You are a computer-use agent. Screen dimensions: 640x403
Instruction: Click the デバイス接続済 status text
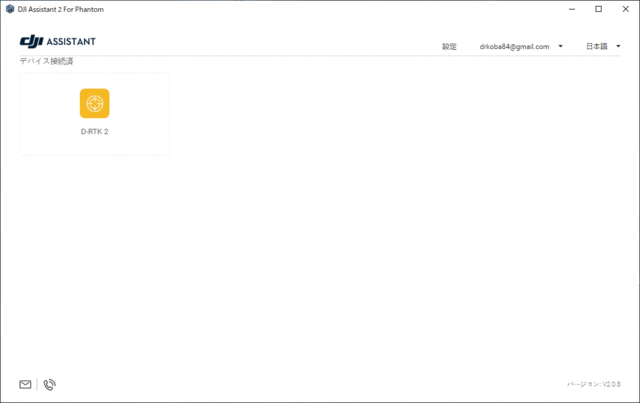point(47,61)
